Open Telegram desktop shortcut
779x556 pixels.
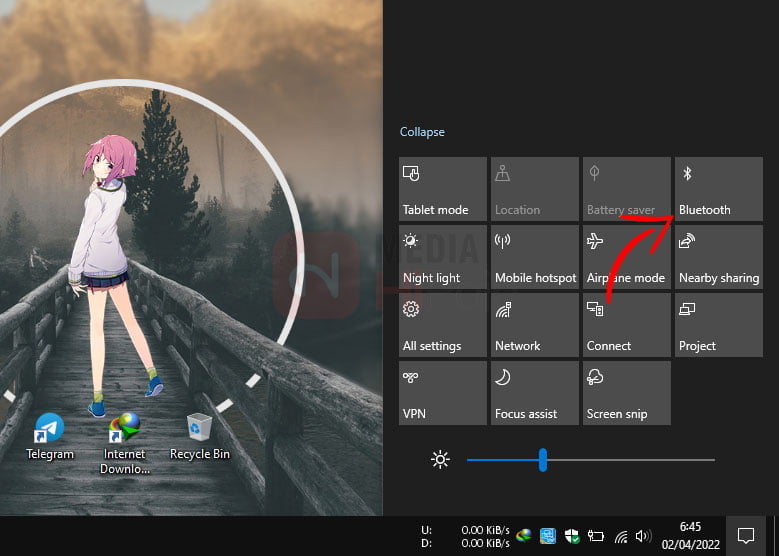50,437
